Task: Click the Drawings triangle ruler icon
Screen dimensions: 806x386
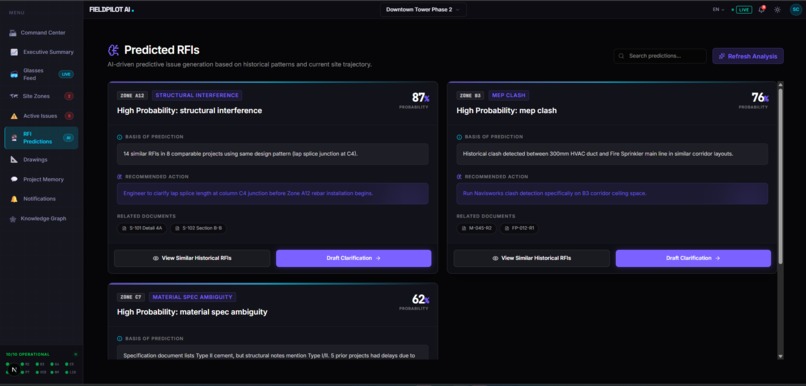Action: (x=14, y=160)
